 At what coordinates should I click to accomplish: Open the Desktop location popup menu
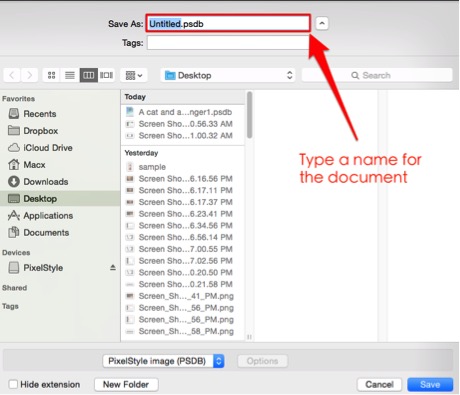pyautogui.click(x=228, y=75)
